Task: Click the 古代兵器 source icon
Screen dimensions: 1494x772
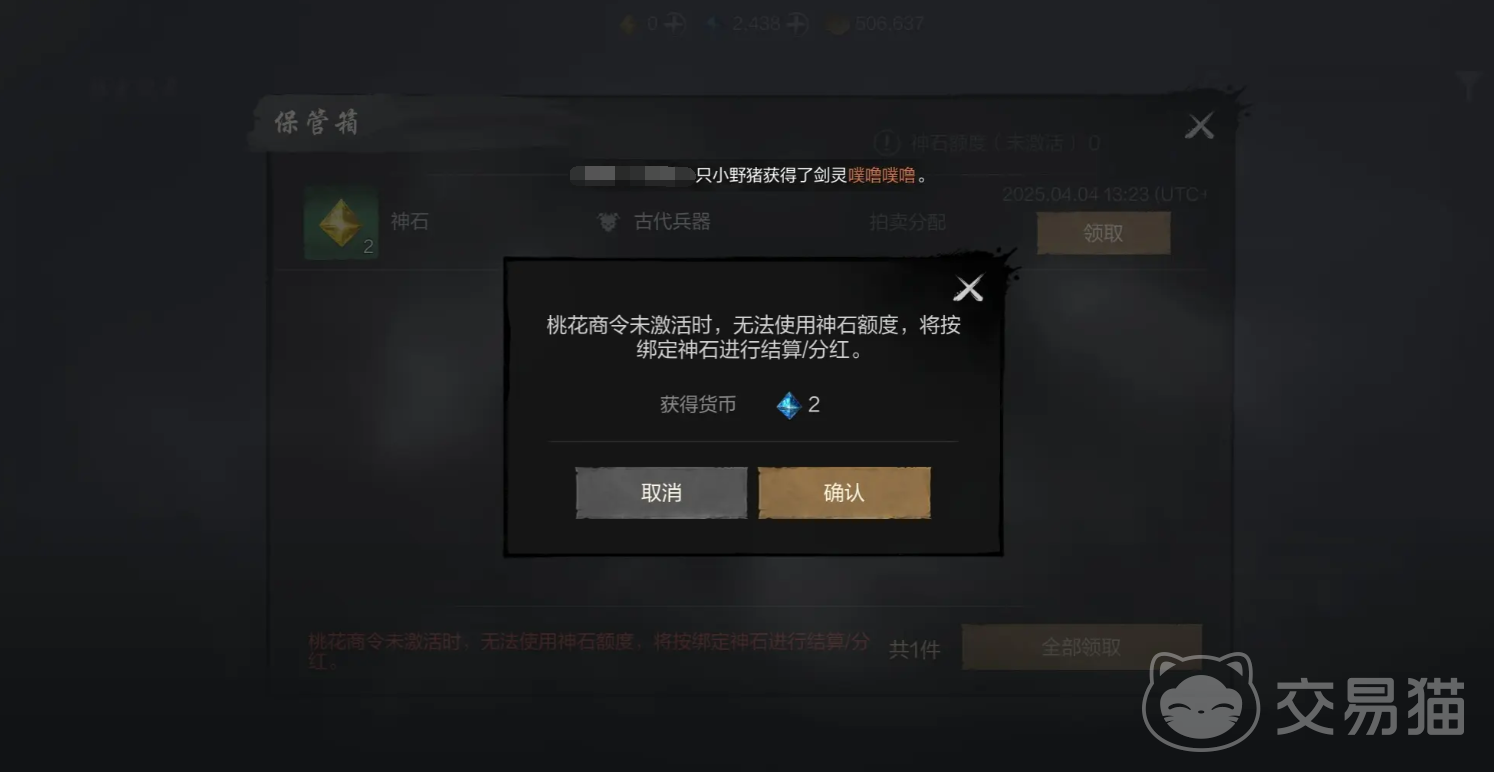Action: click(x=608, y=222)
